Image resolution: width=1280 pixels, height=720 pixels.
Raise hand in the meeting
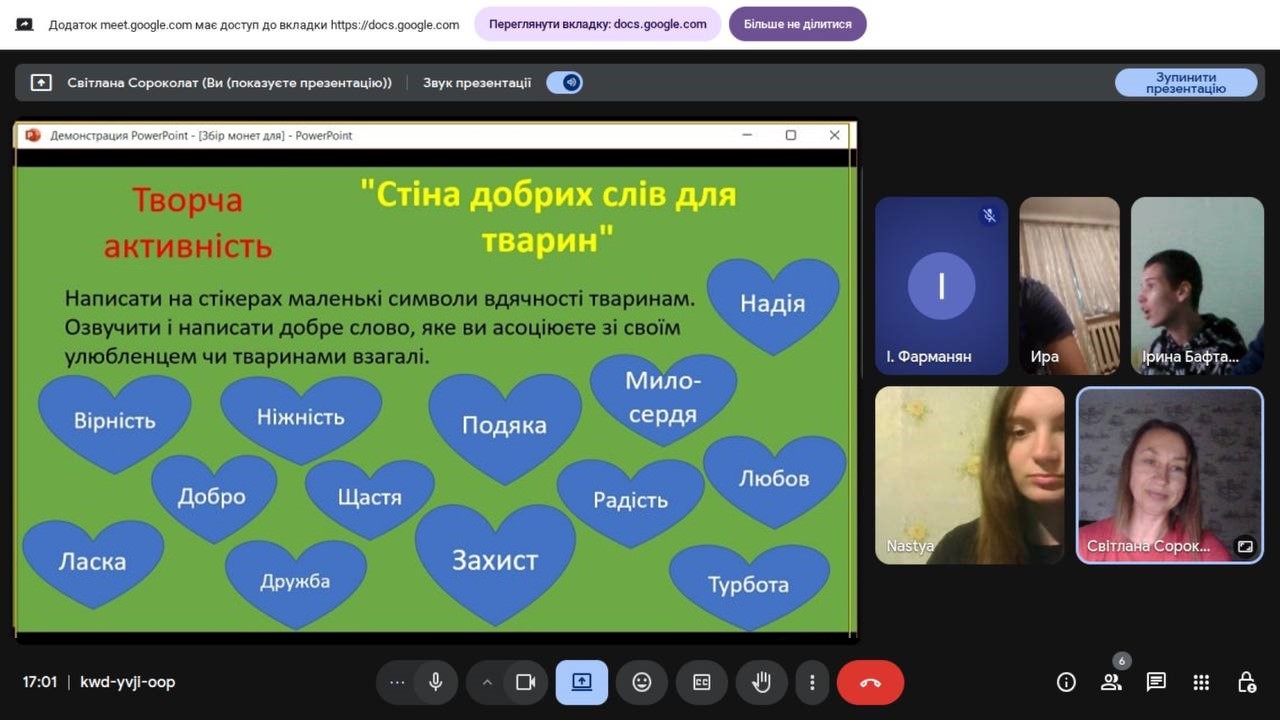[x=762, y=682]
